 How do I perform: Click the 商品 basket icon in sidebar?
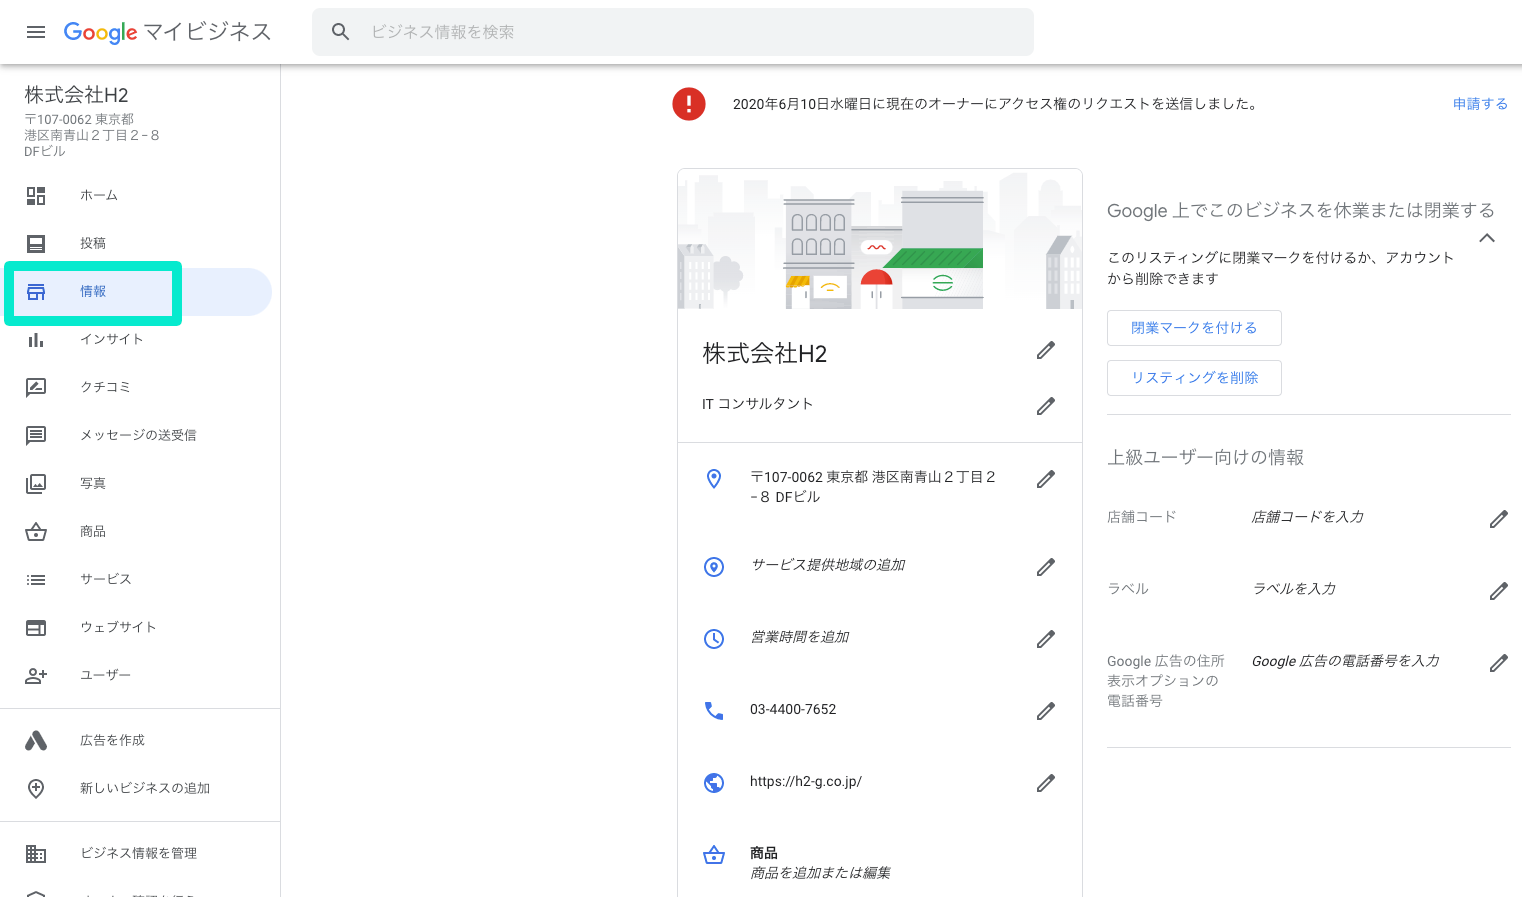[36, 531]
